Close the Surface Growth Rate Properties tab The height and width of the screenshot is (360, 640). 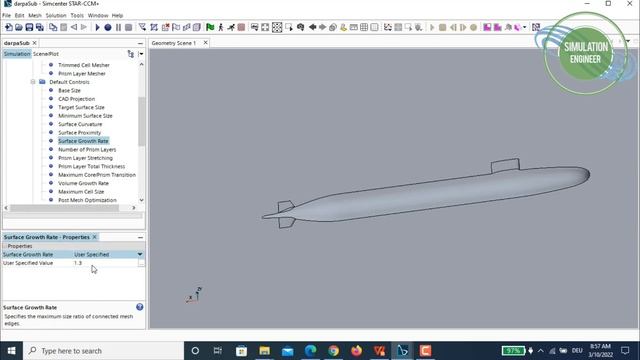click(x=95, y=237)
